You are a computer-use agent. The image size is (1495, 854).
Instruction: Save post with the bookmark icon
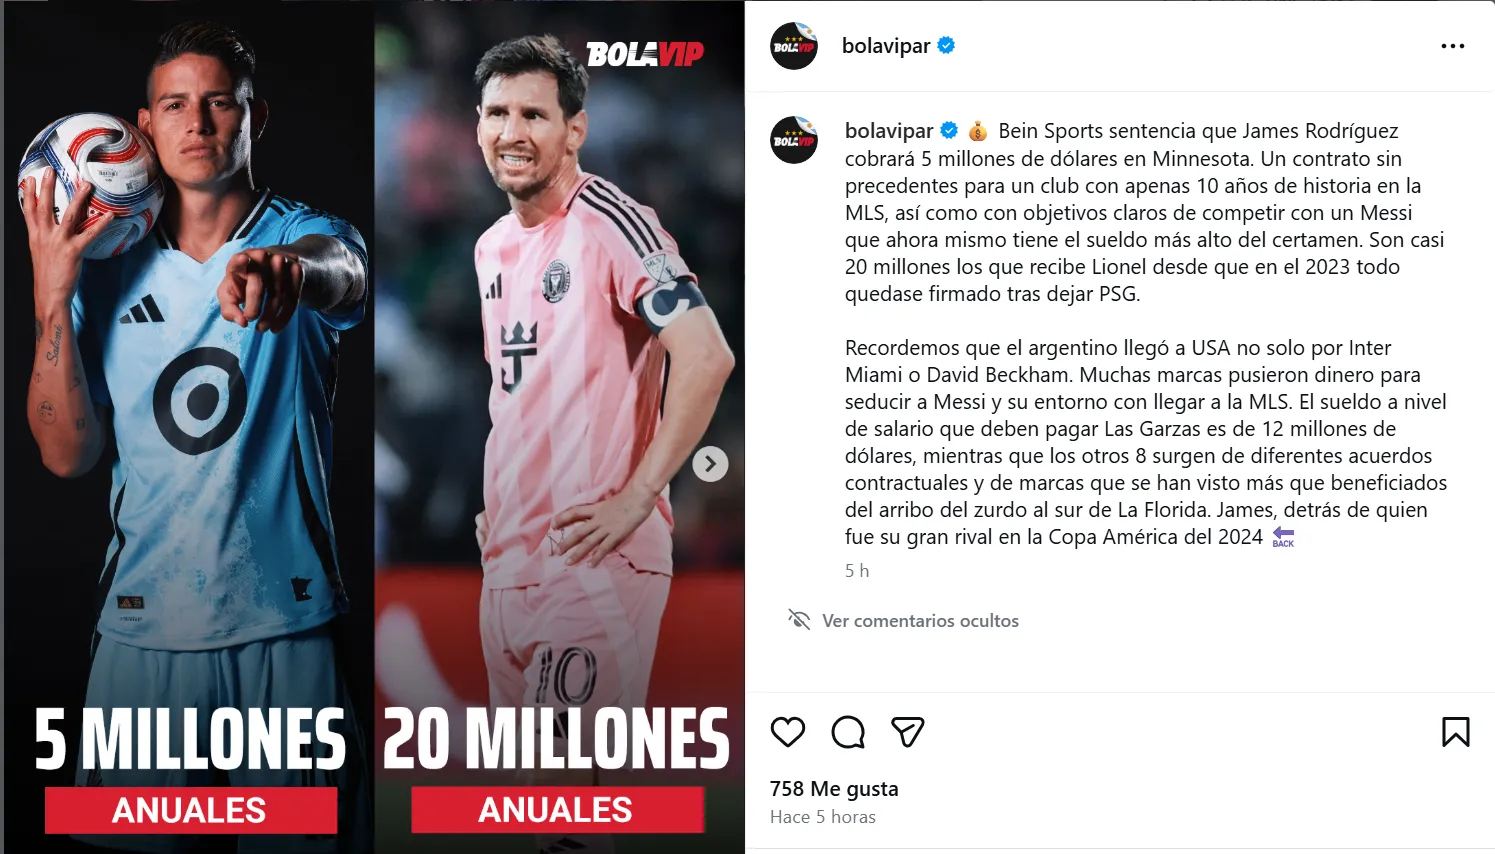tap(1455, 732)
